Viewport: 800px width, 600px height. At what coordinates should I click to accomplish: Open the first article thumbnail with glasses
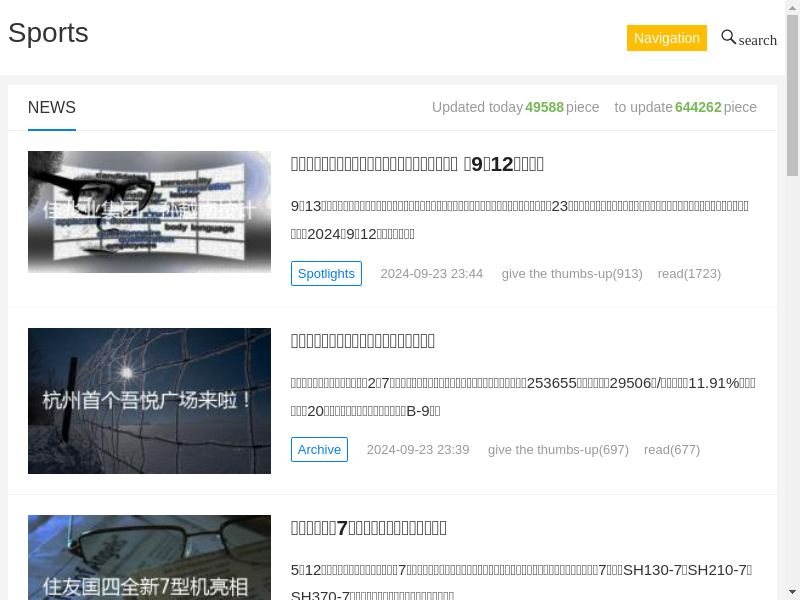(x=149, y=212)
